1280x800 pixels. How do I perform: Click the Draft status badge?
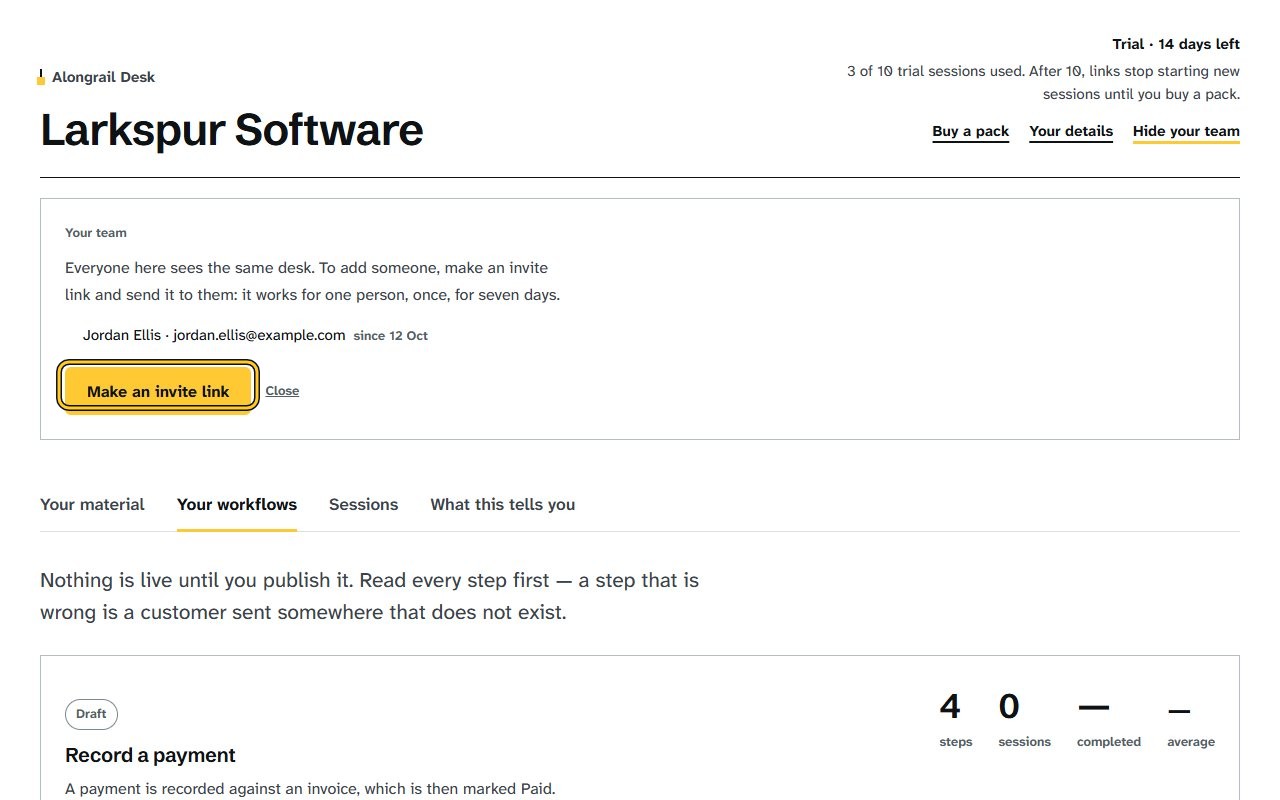[x=91, y=714]
